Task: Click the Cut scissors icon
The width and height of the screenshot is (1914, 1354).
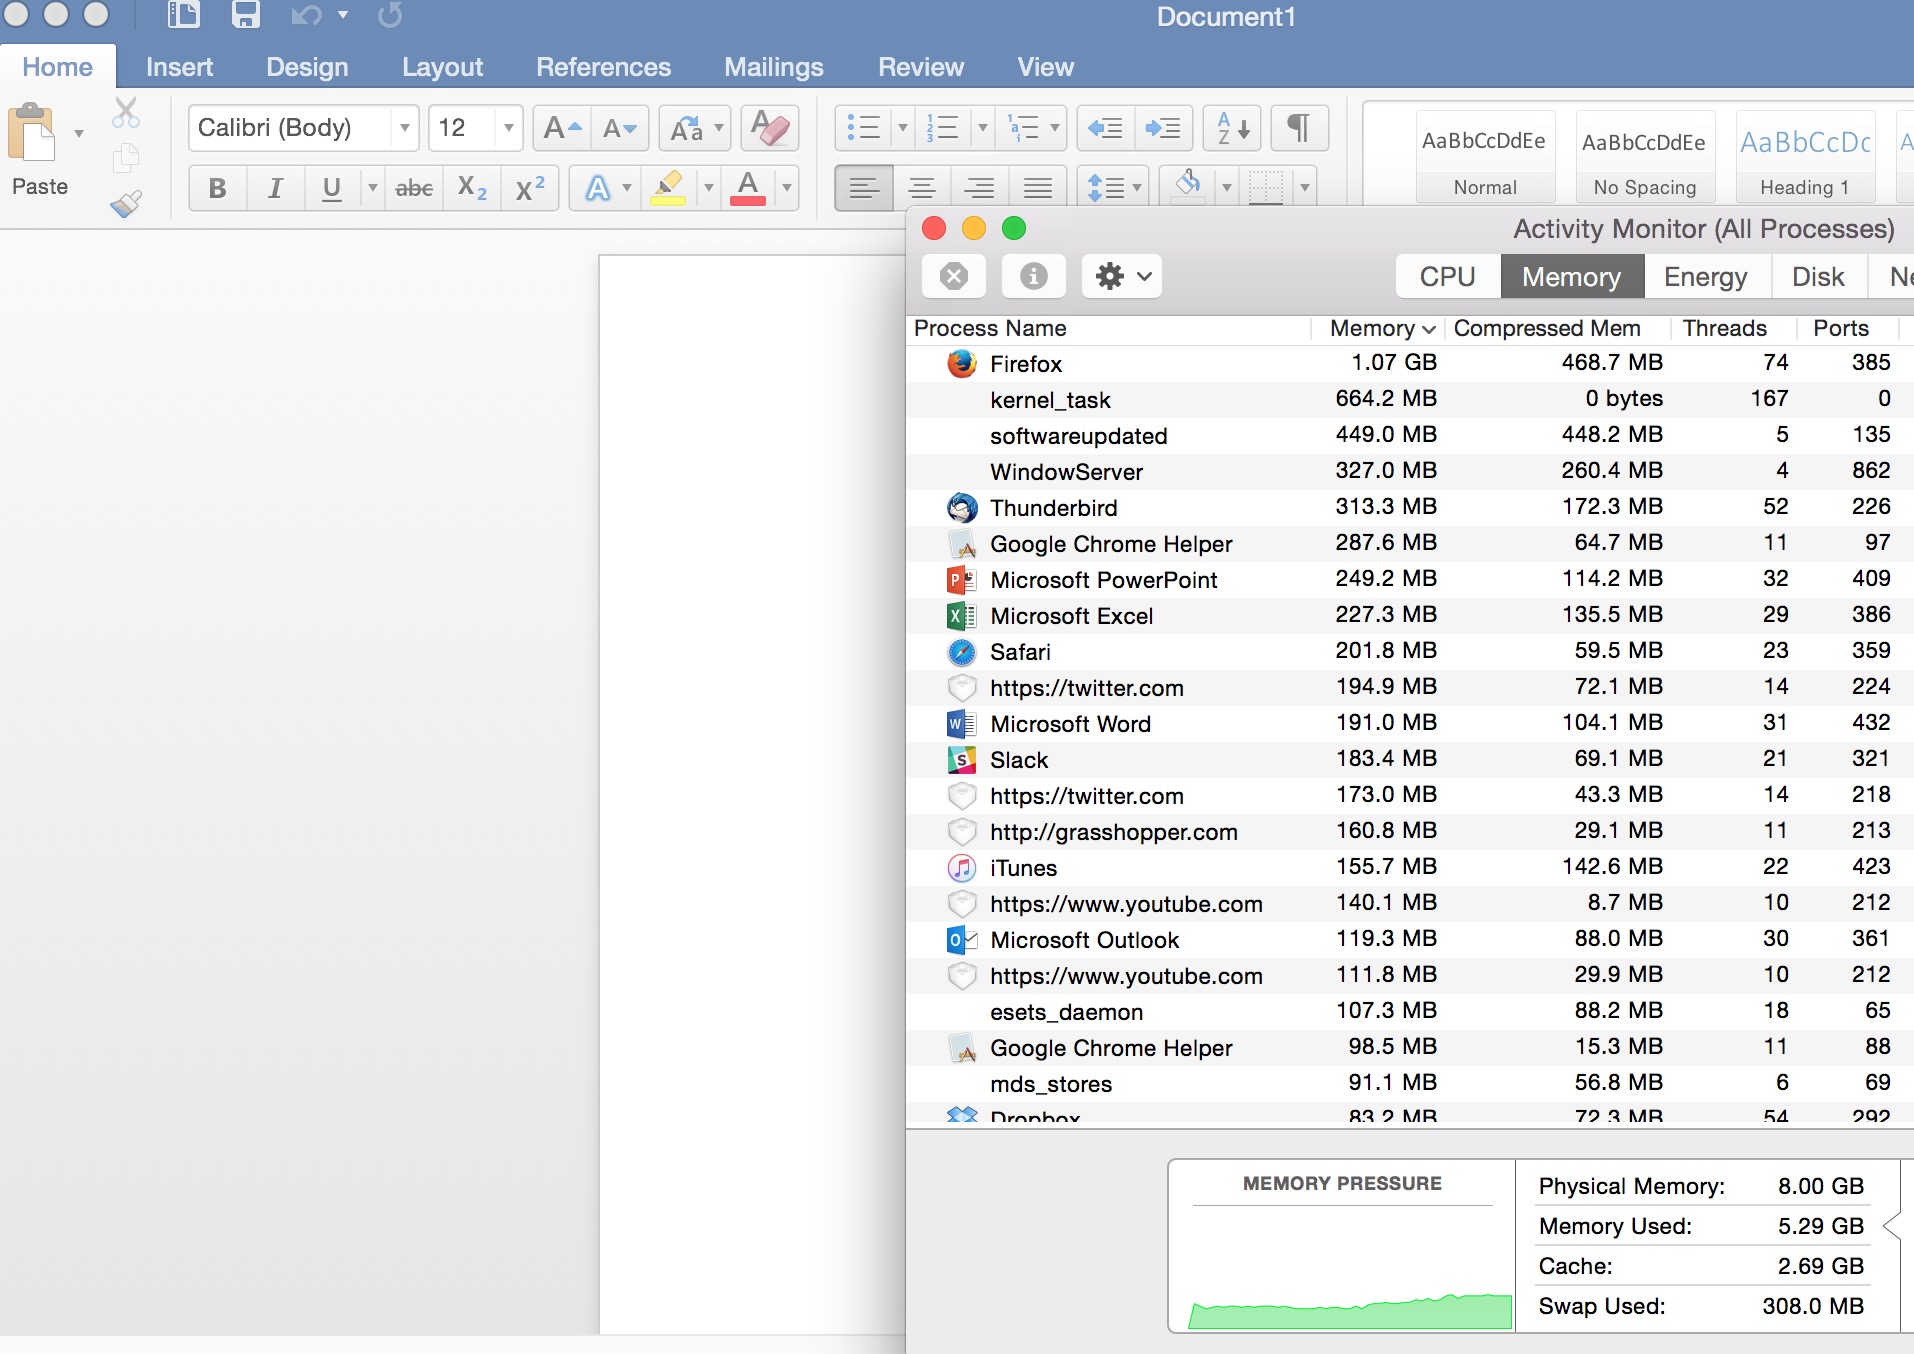Action: click(125, 113)
